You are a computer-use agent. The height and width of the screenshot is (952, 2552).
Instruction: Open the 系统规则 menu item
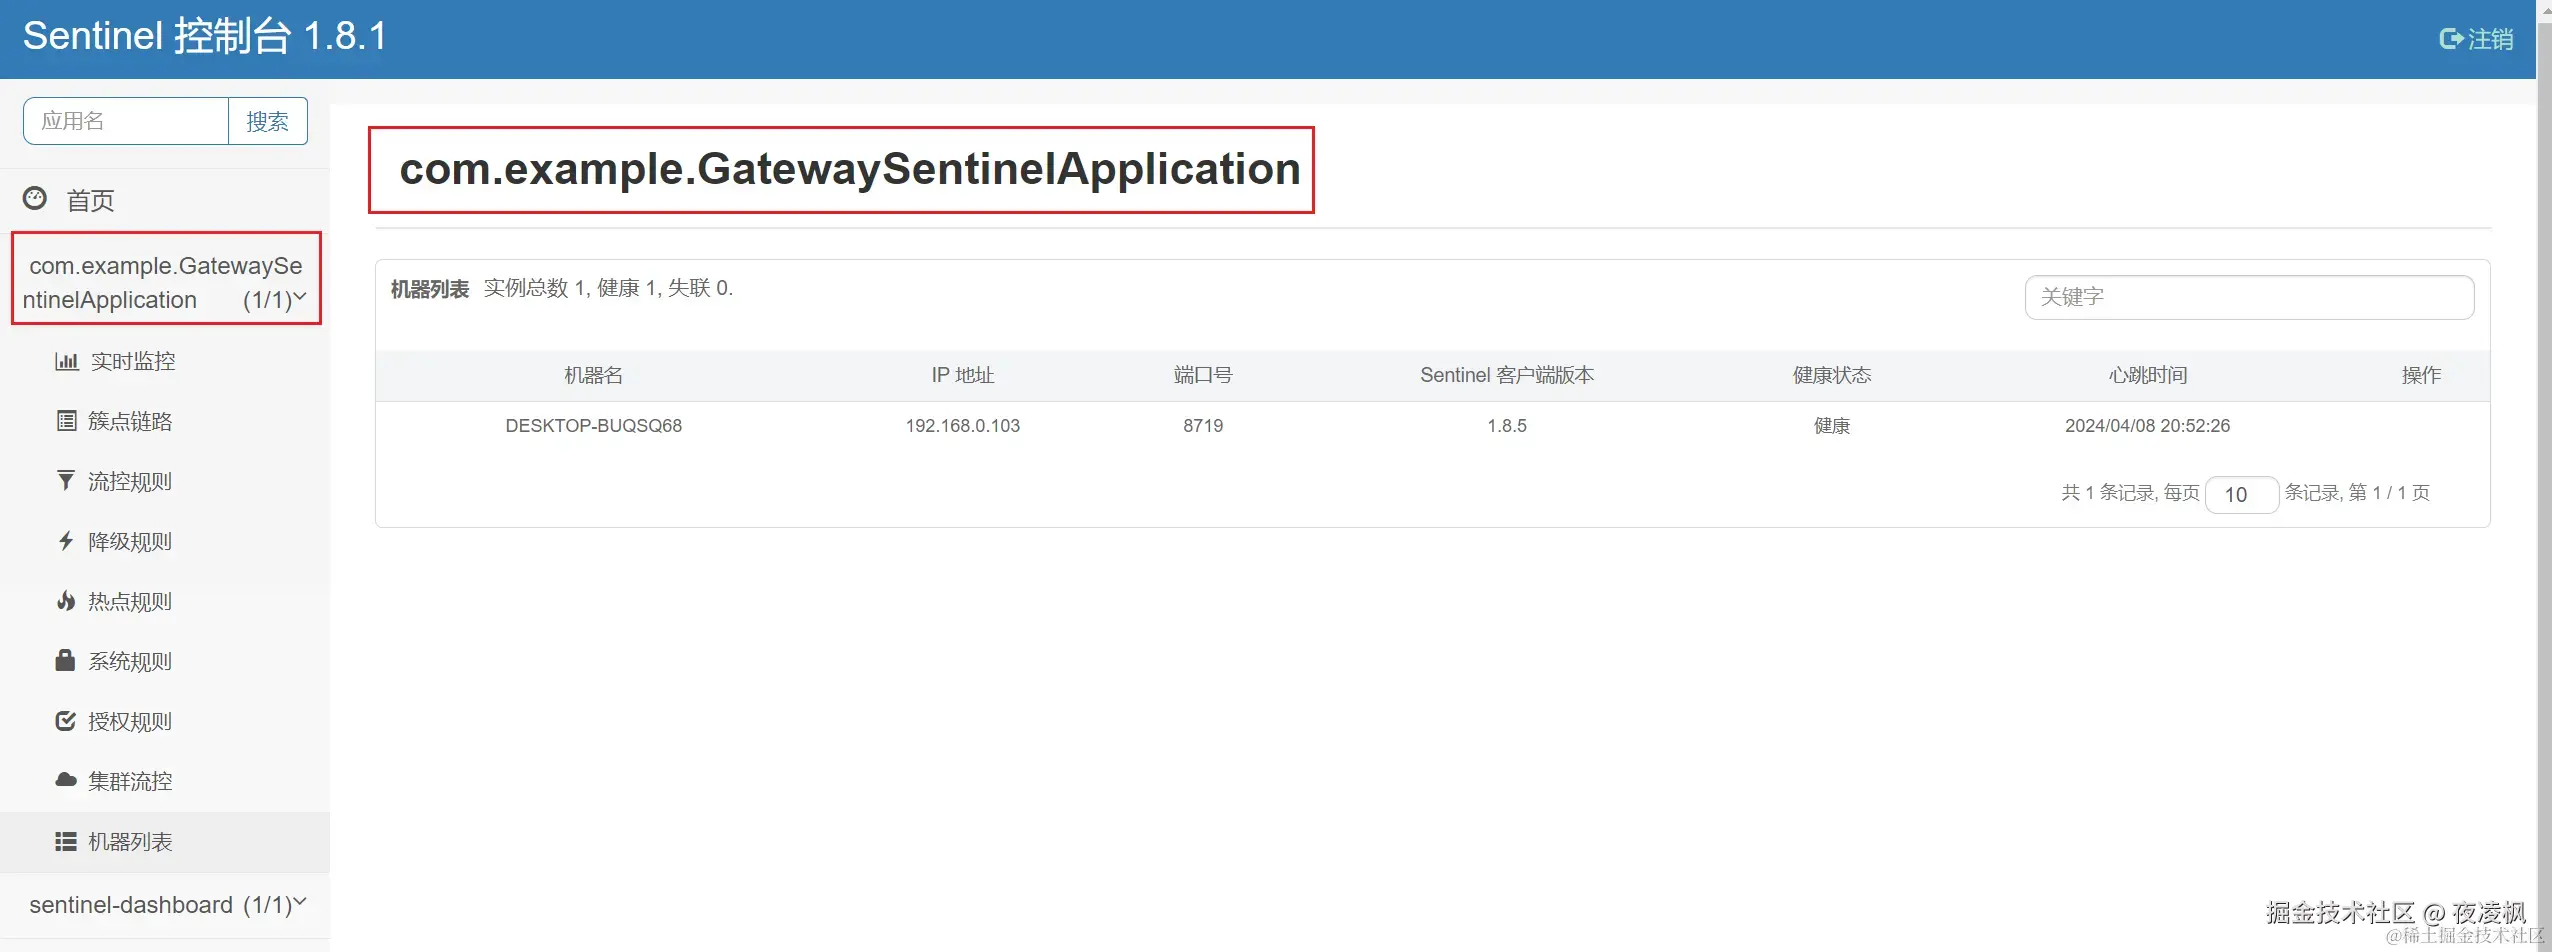tap(130, 661)
